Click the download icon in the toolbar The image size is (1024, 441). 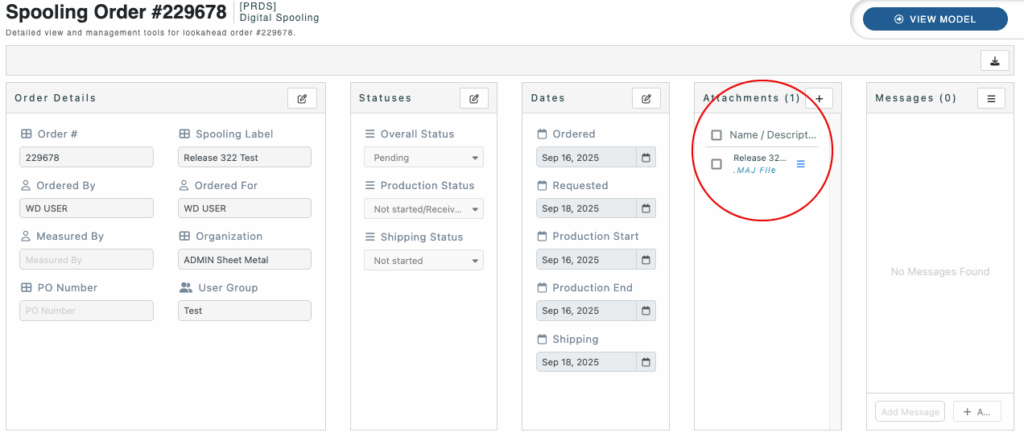[x=994, y=61]
